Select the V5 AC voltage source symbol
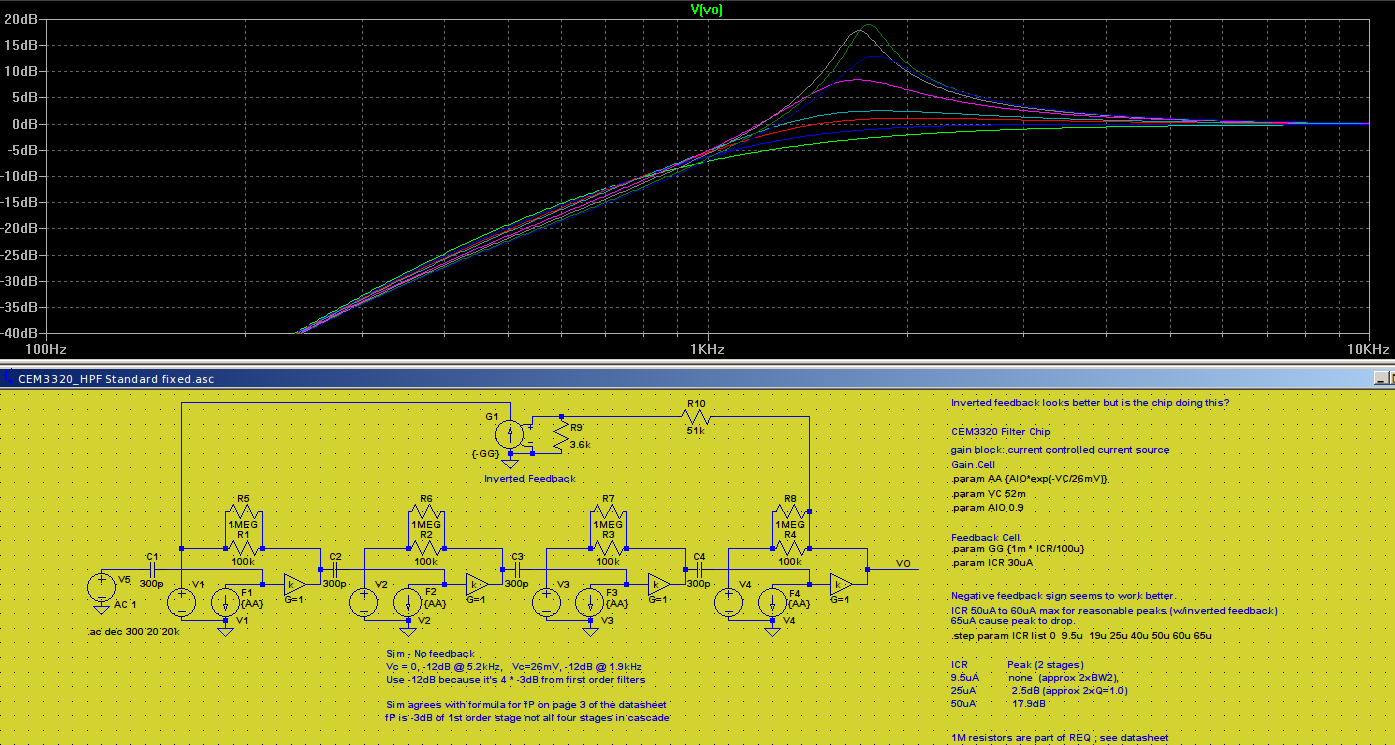 click(101, 587)
